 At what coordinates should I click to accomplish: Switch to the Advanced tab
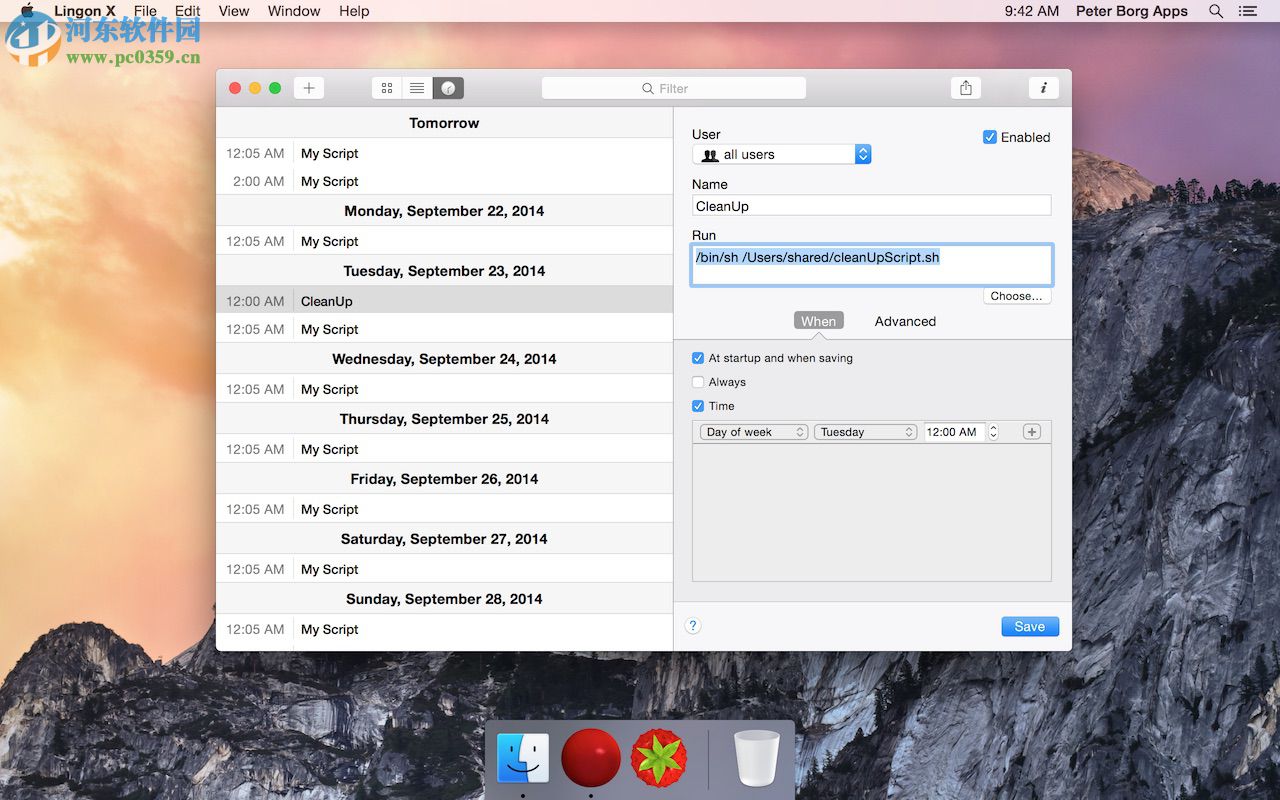coord(905,321)
